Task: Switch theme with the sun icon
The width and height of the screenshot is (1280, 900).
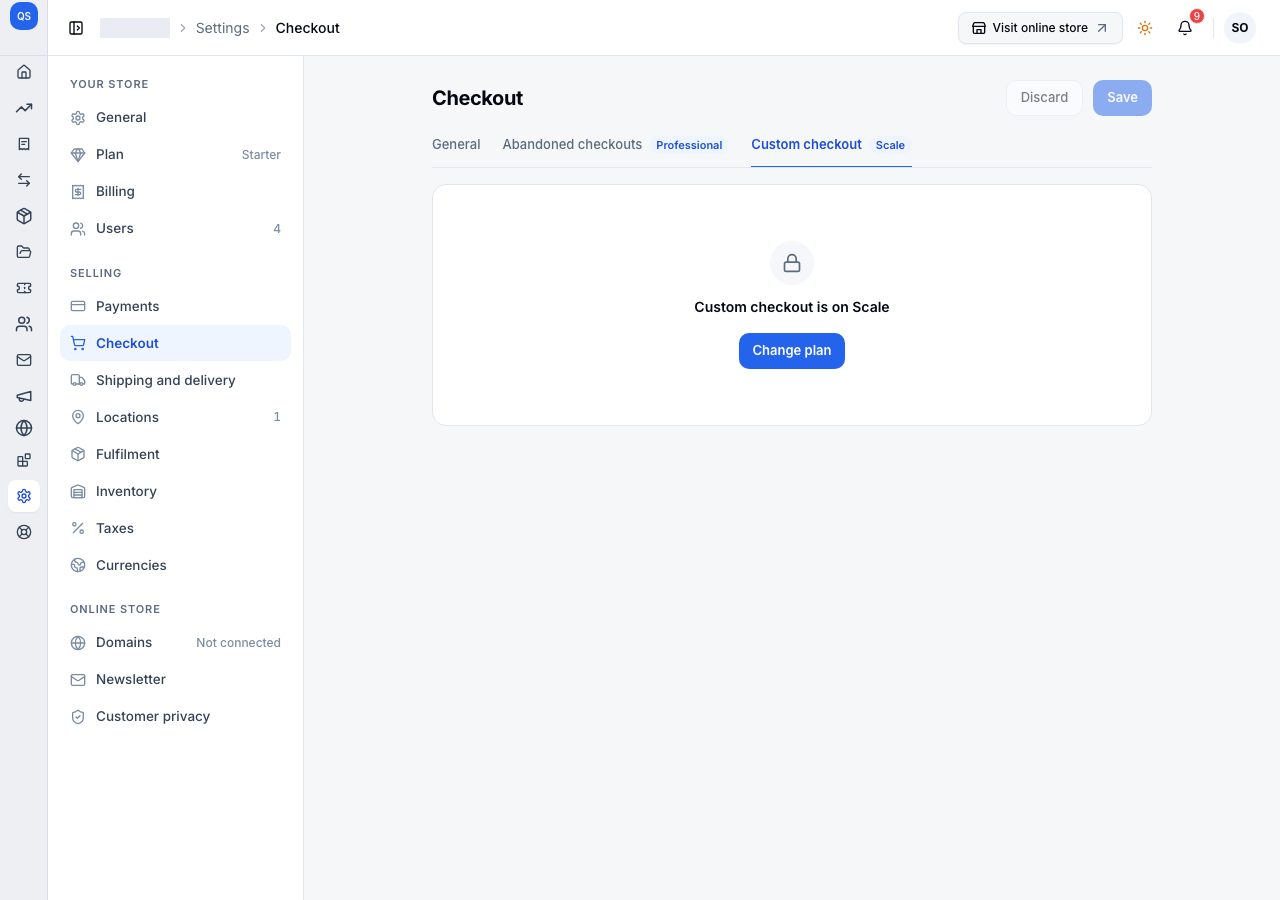Action: [1145, 28]
